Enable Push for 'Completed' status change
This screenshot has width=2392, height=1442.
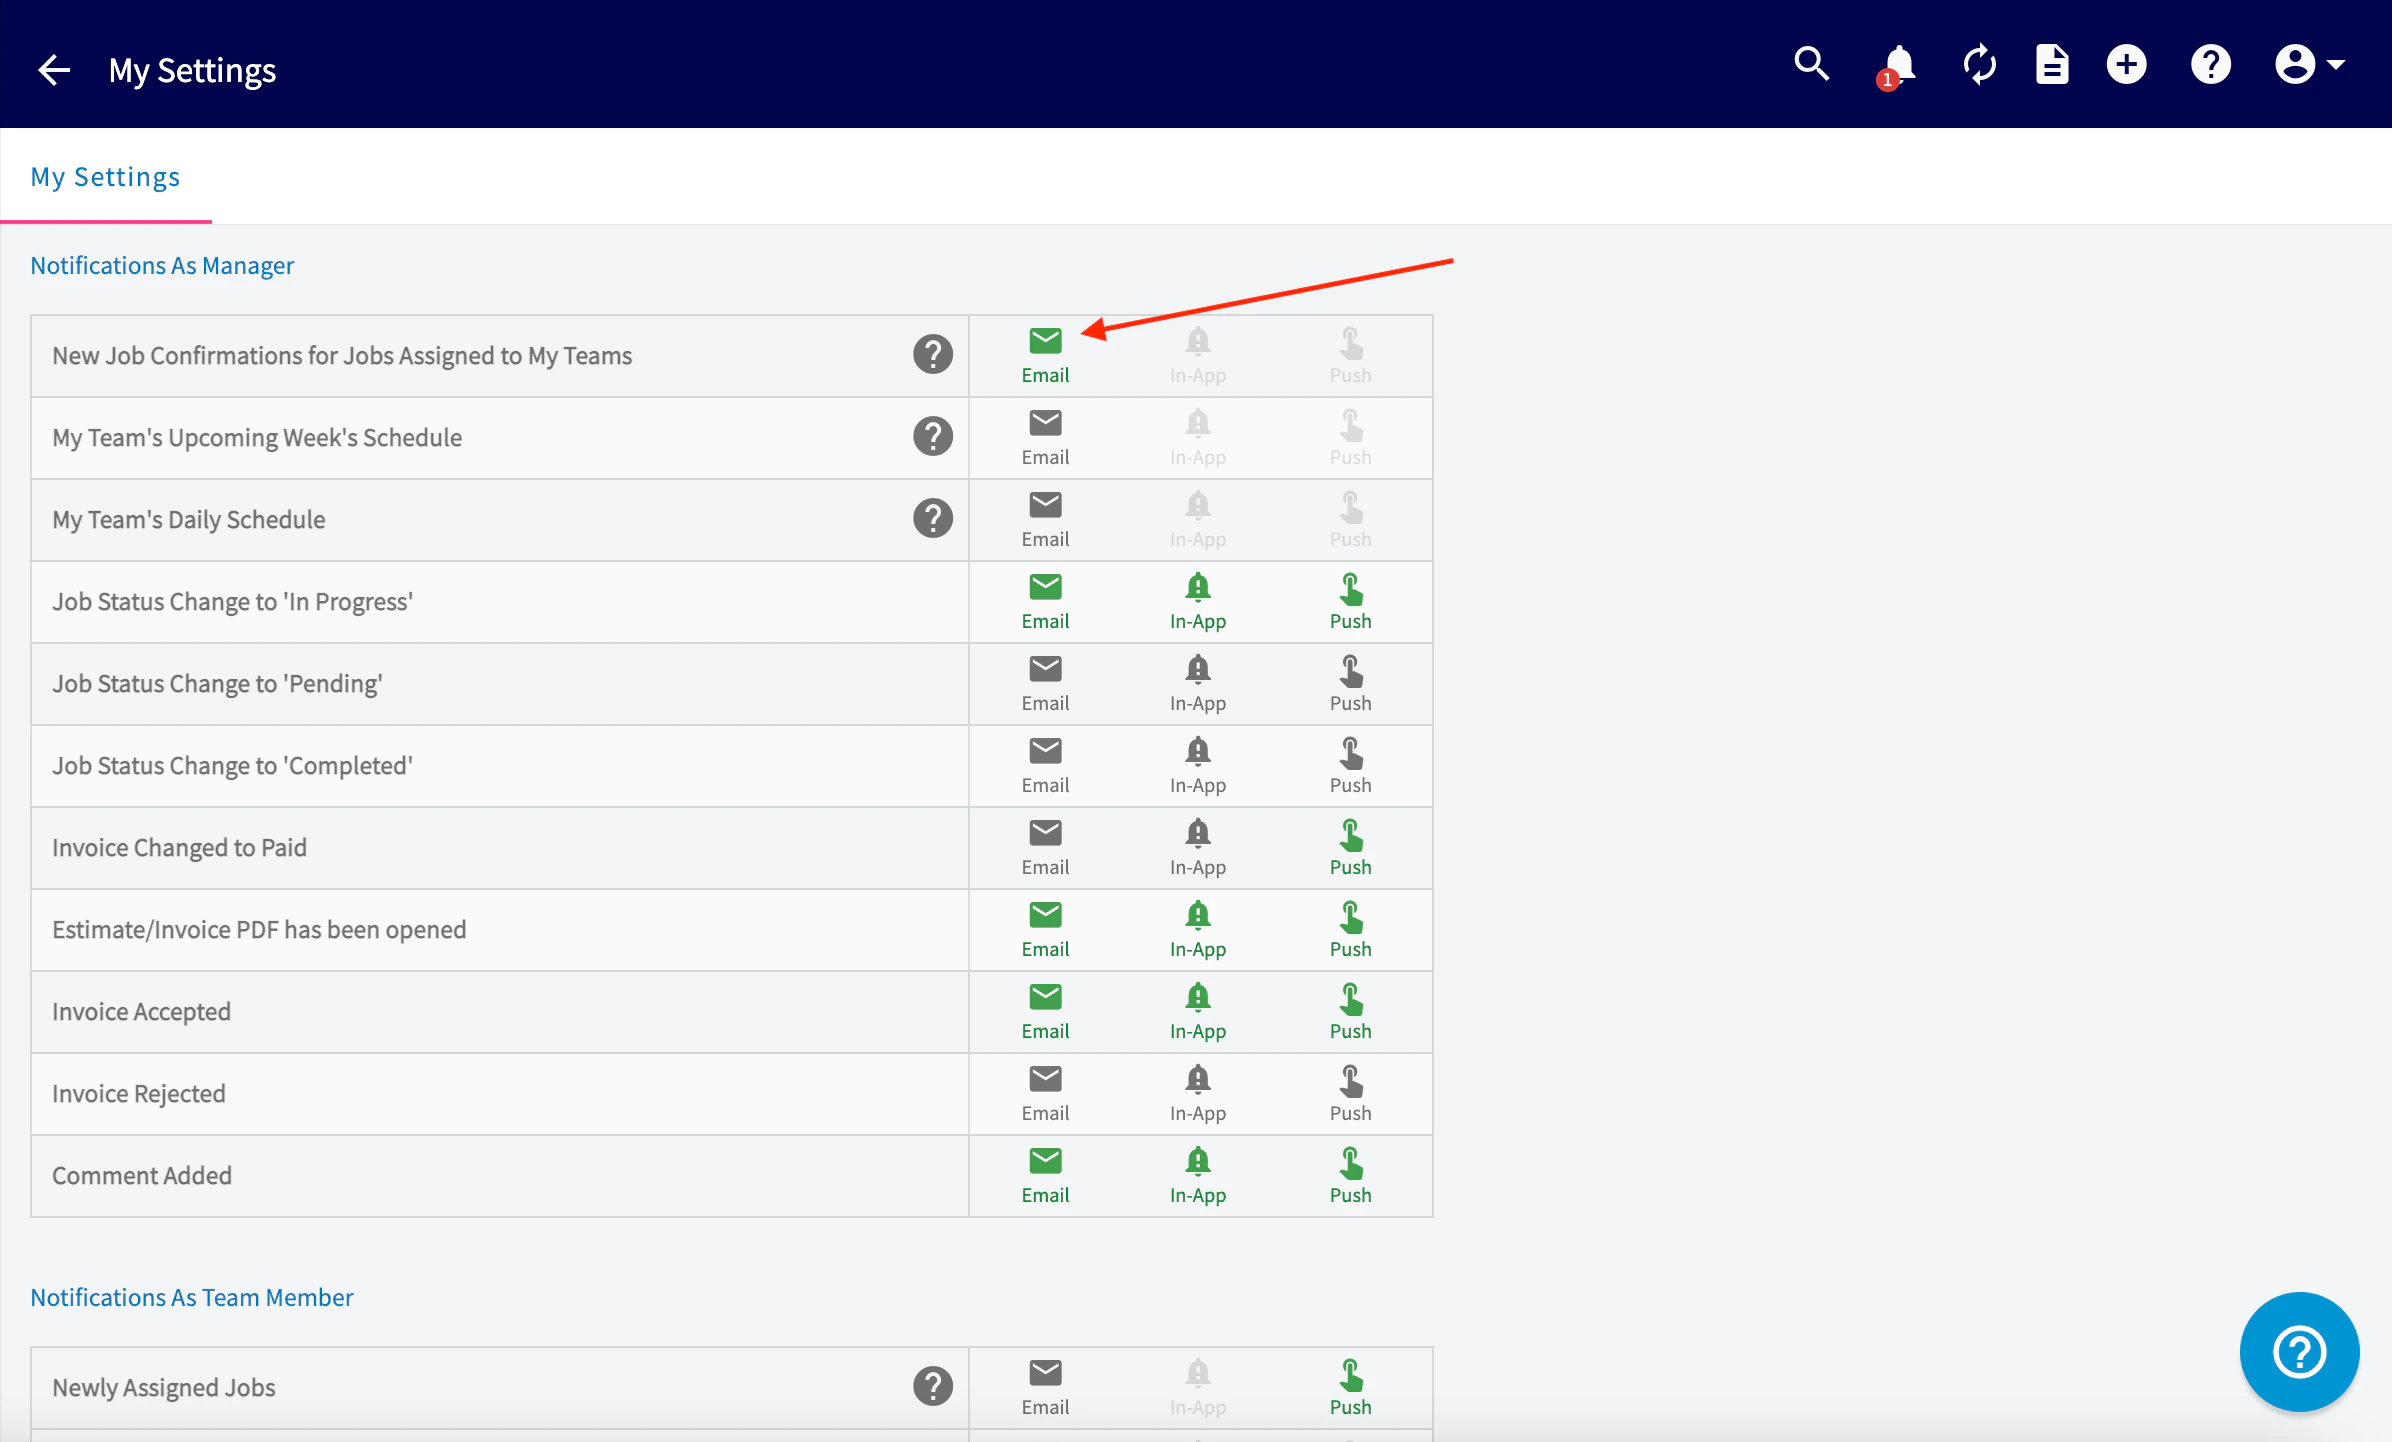pyautogui.click(x=1350, y=766)
